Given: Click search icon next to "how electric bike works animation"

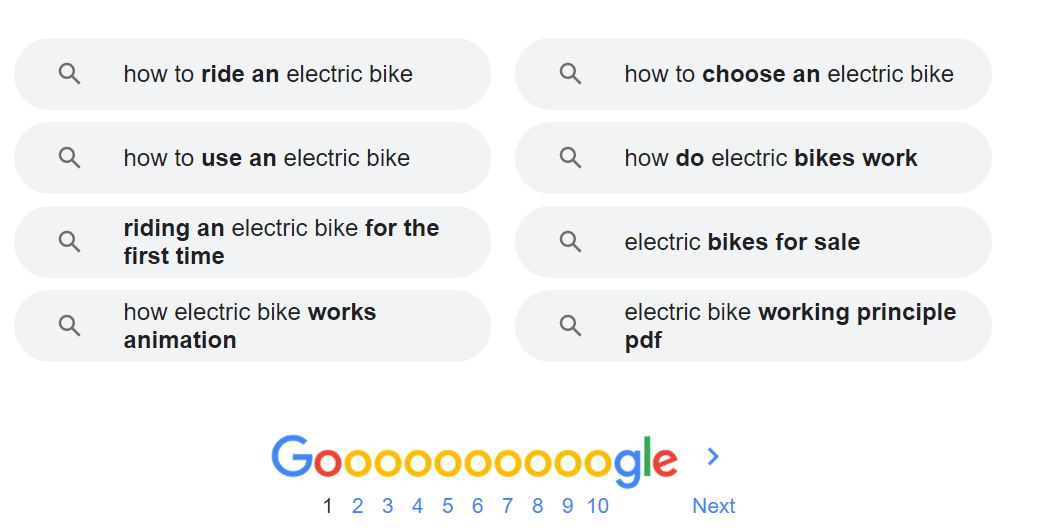Looking at the screenshot, I should coord(69,326).
